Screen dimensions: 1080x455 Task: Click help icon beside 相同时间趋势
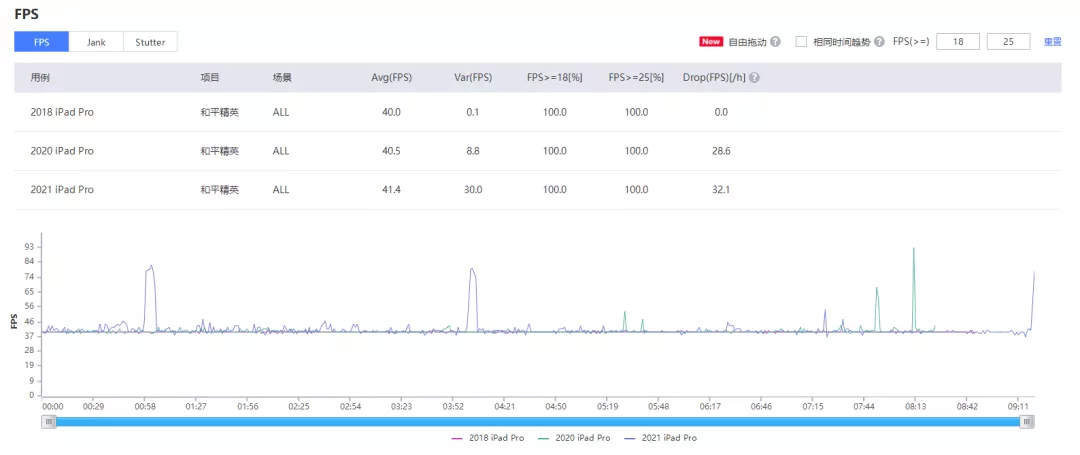click(x=879, y=42)
